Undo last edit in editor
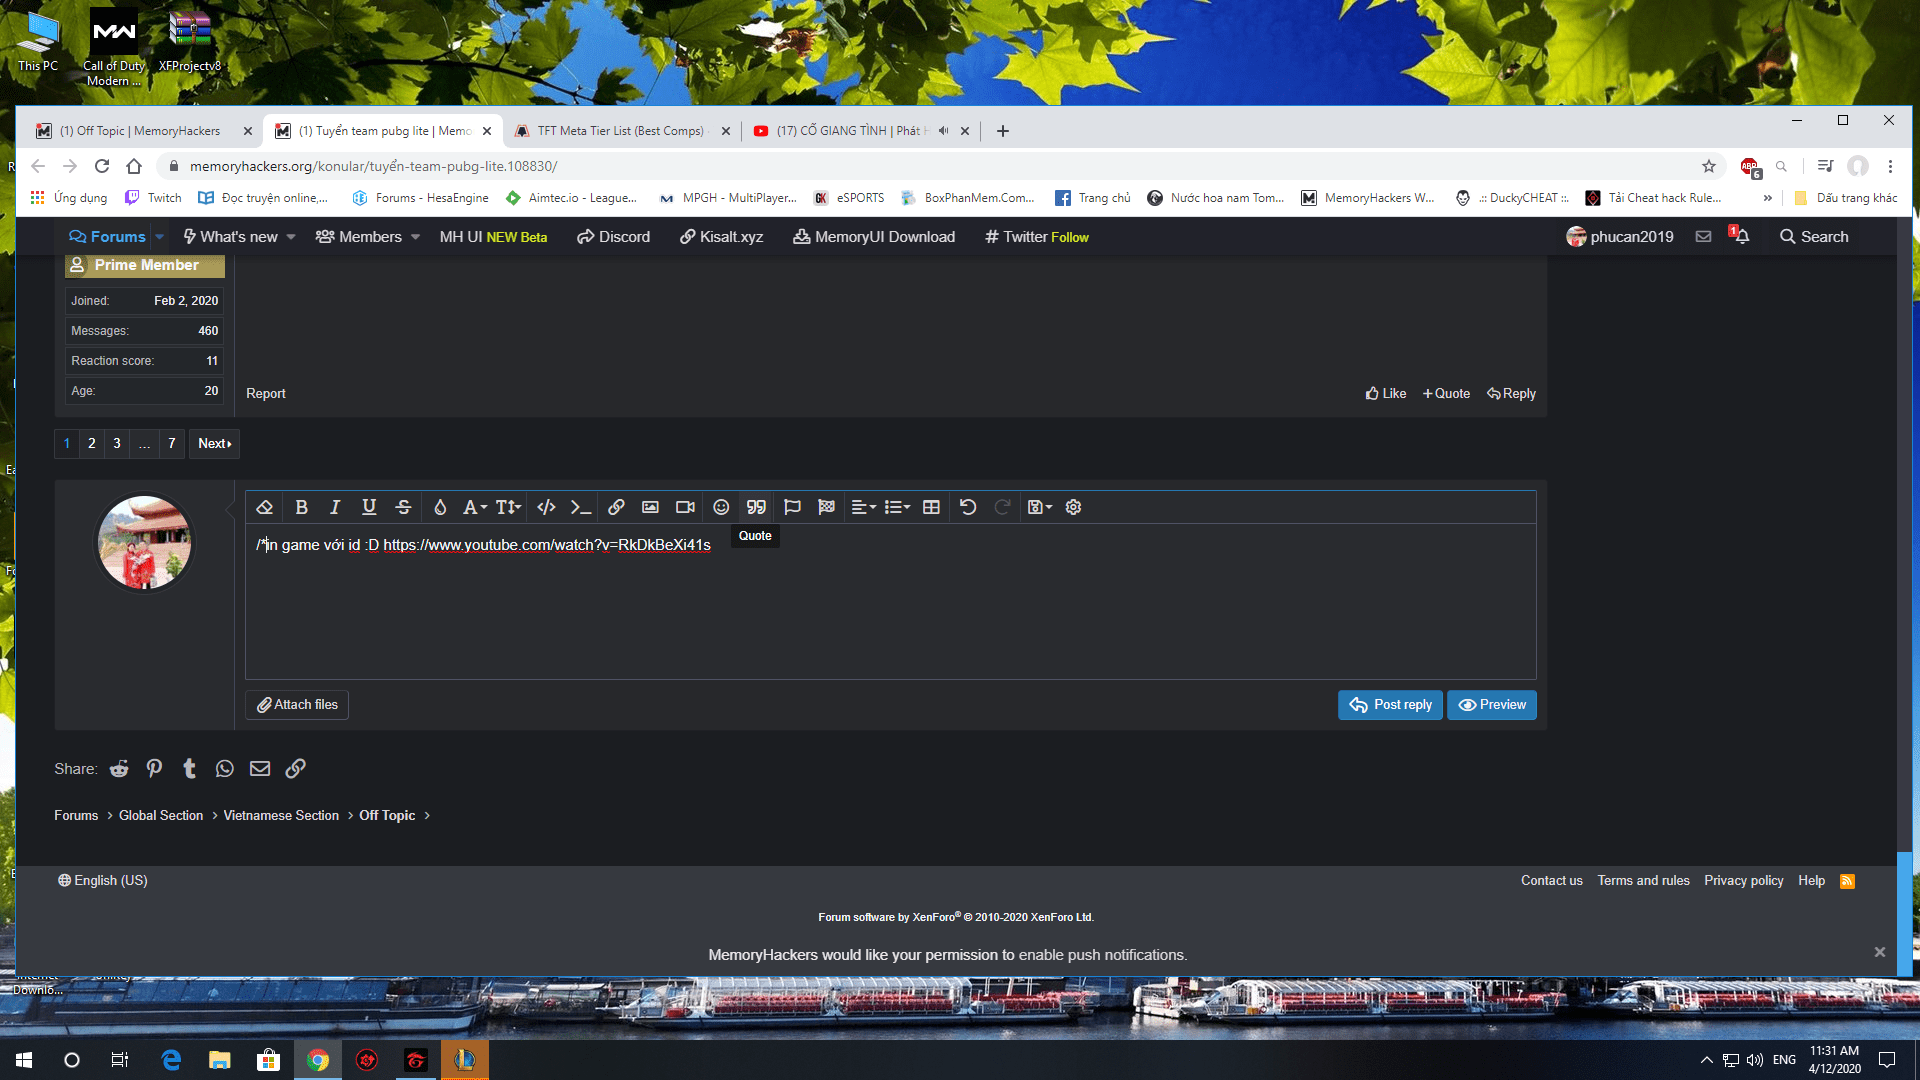 [x=968, y=507]
